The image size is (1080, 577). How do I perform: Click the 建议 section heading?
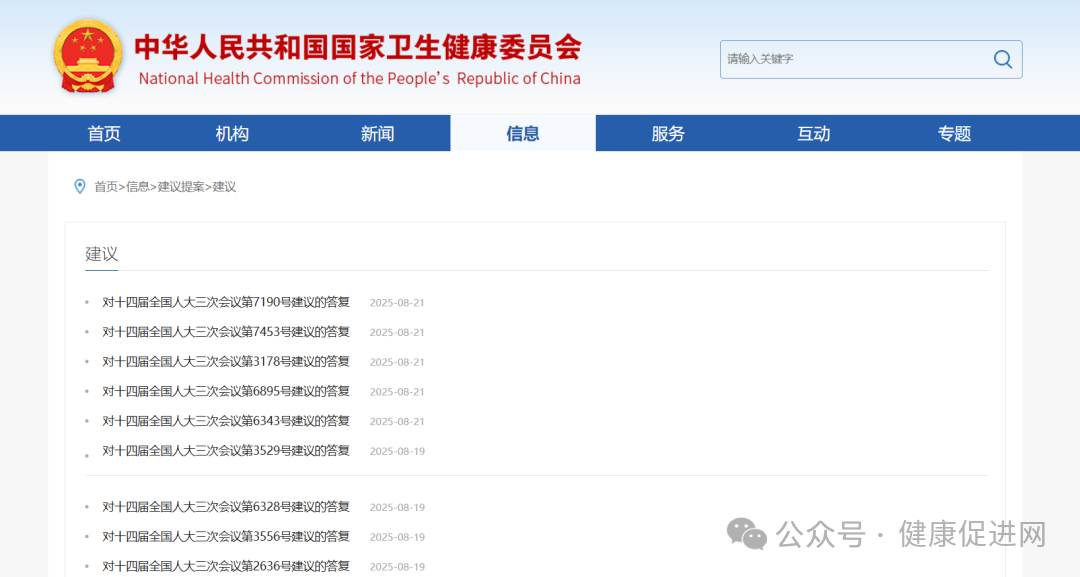(101, 253)
